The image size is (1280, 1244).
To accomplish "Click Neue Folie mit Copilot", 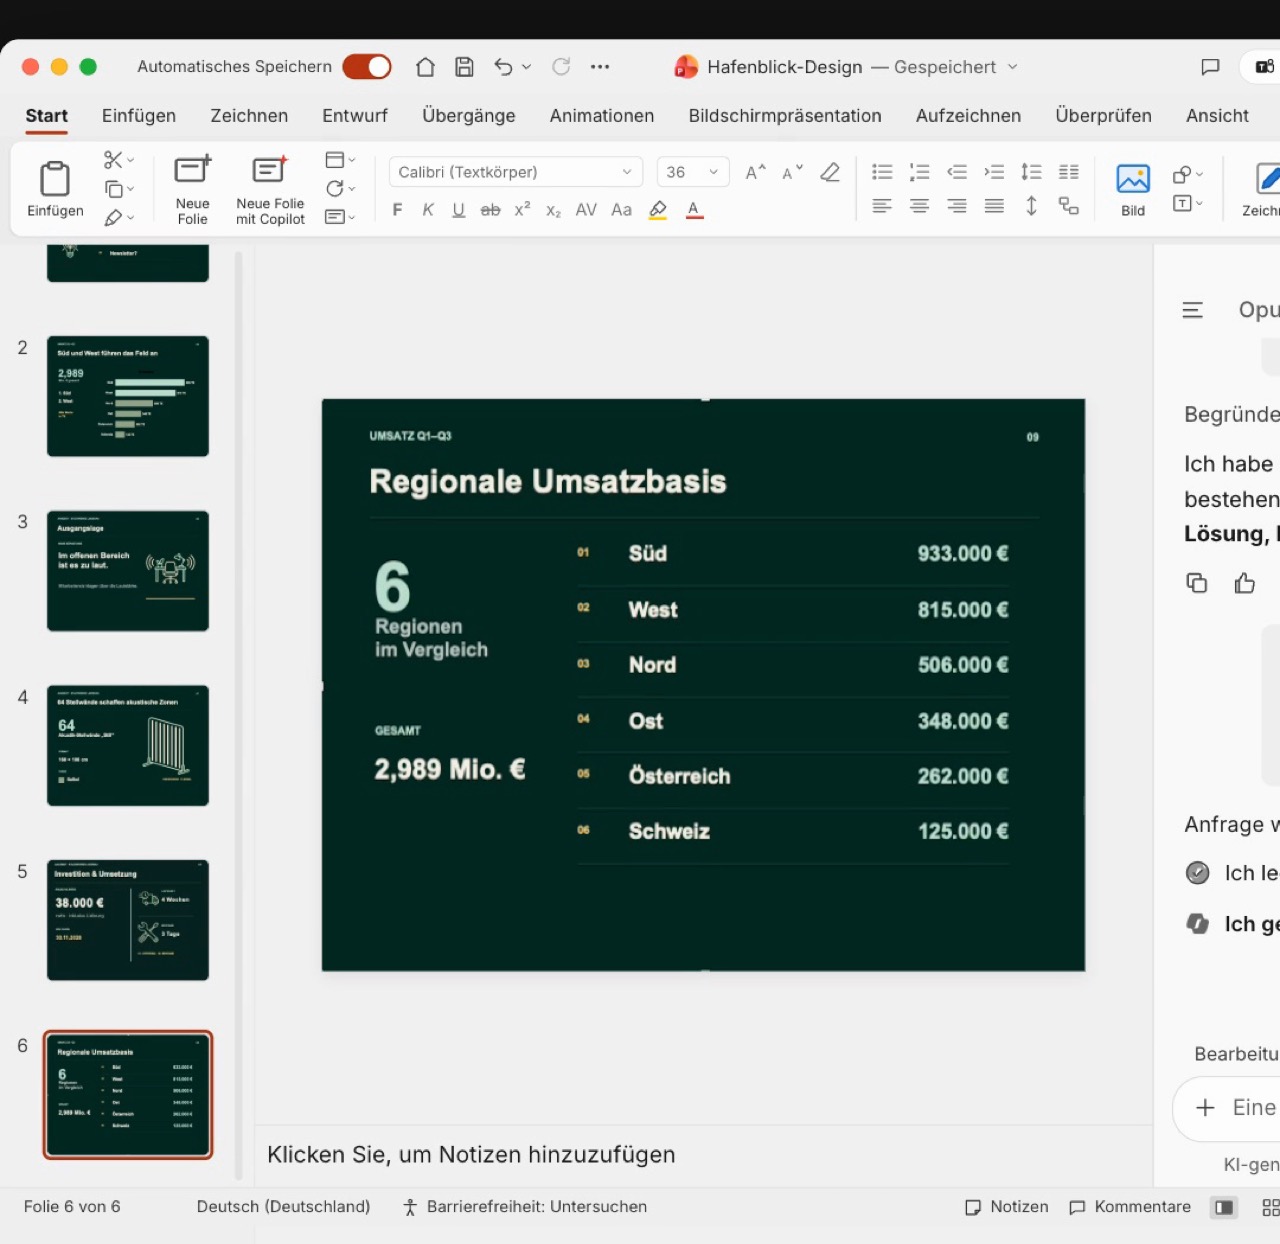I will coord(270,189).
